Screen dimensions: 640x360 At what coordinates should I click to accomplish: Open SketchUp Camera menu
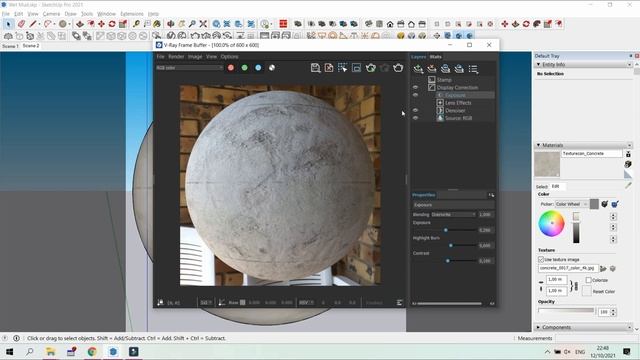[x=51, y=14]
